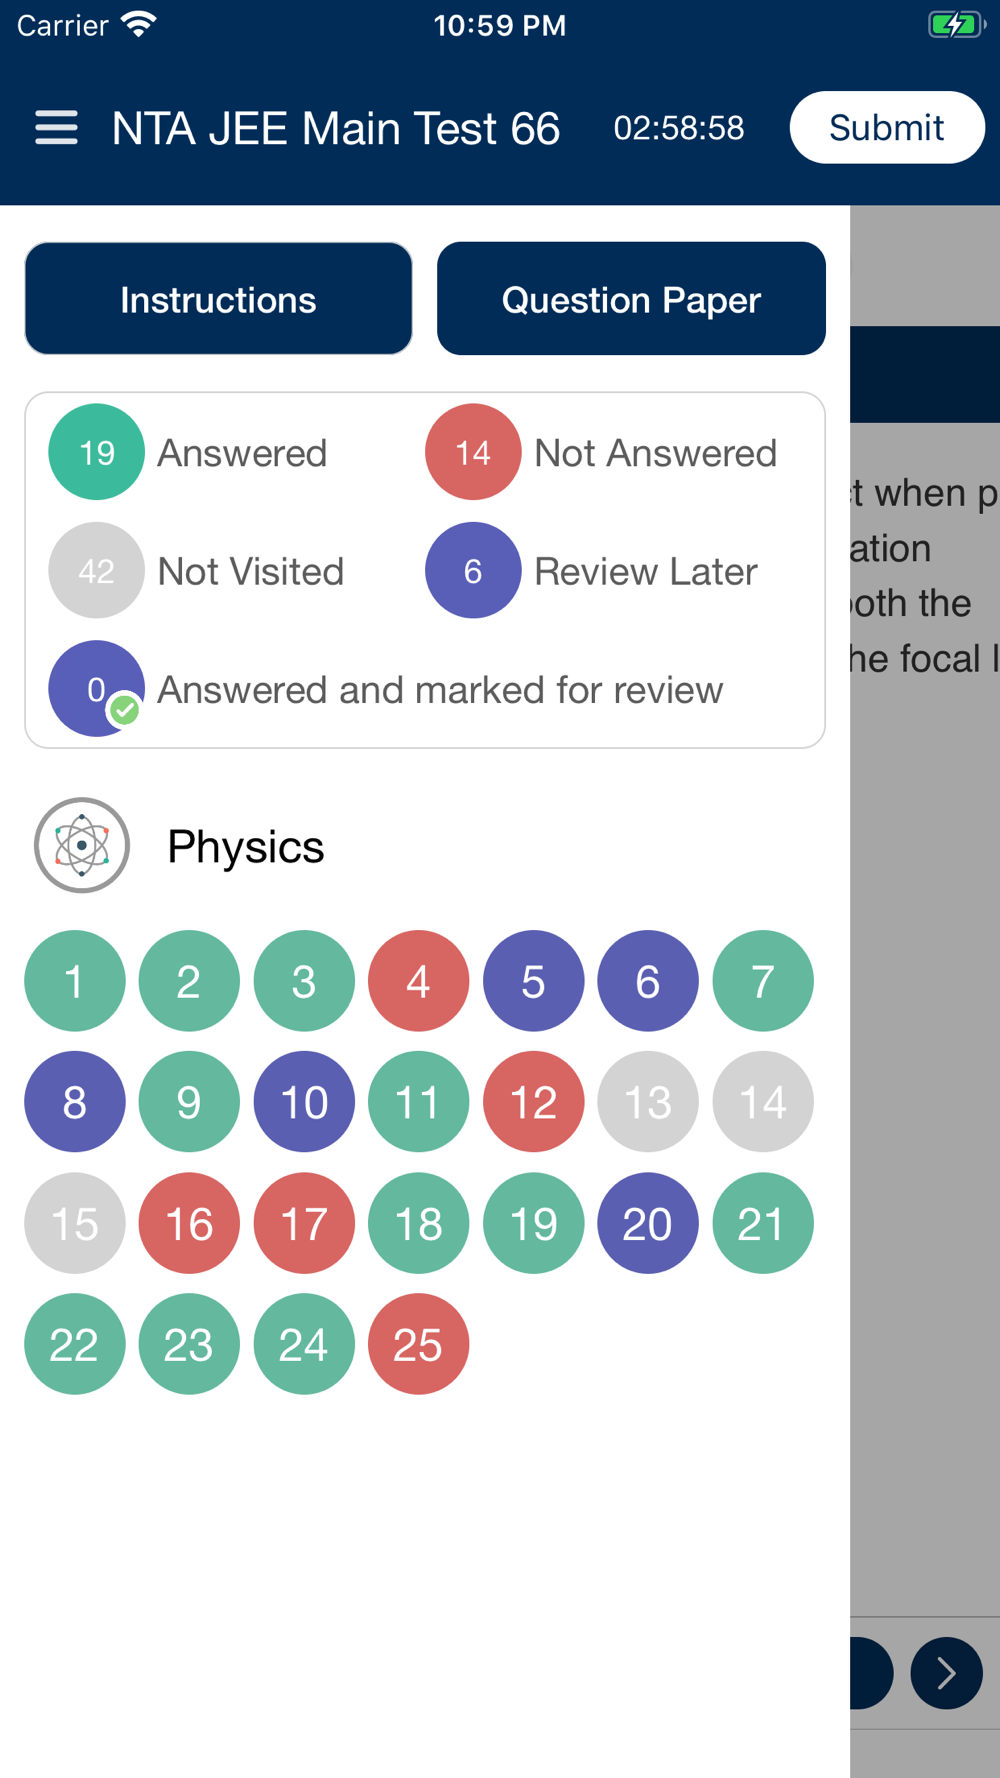Open the Instructions page

[218, 298]
